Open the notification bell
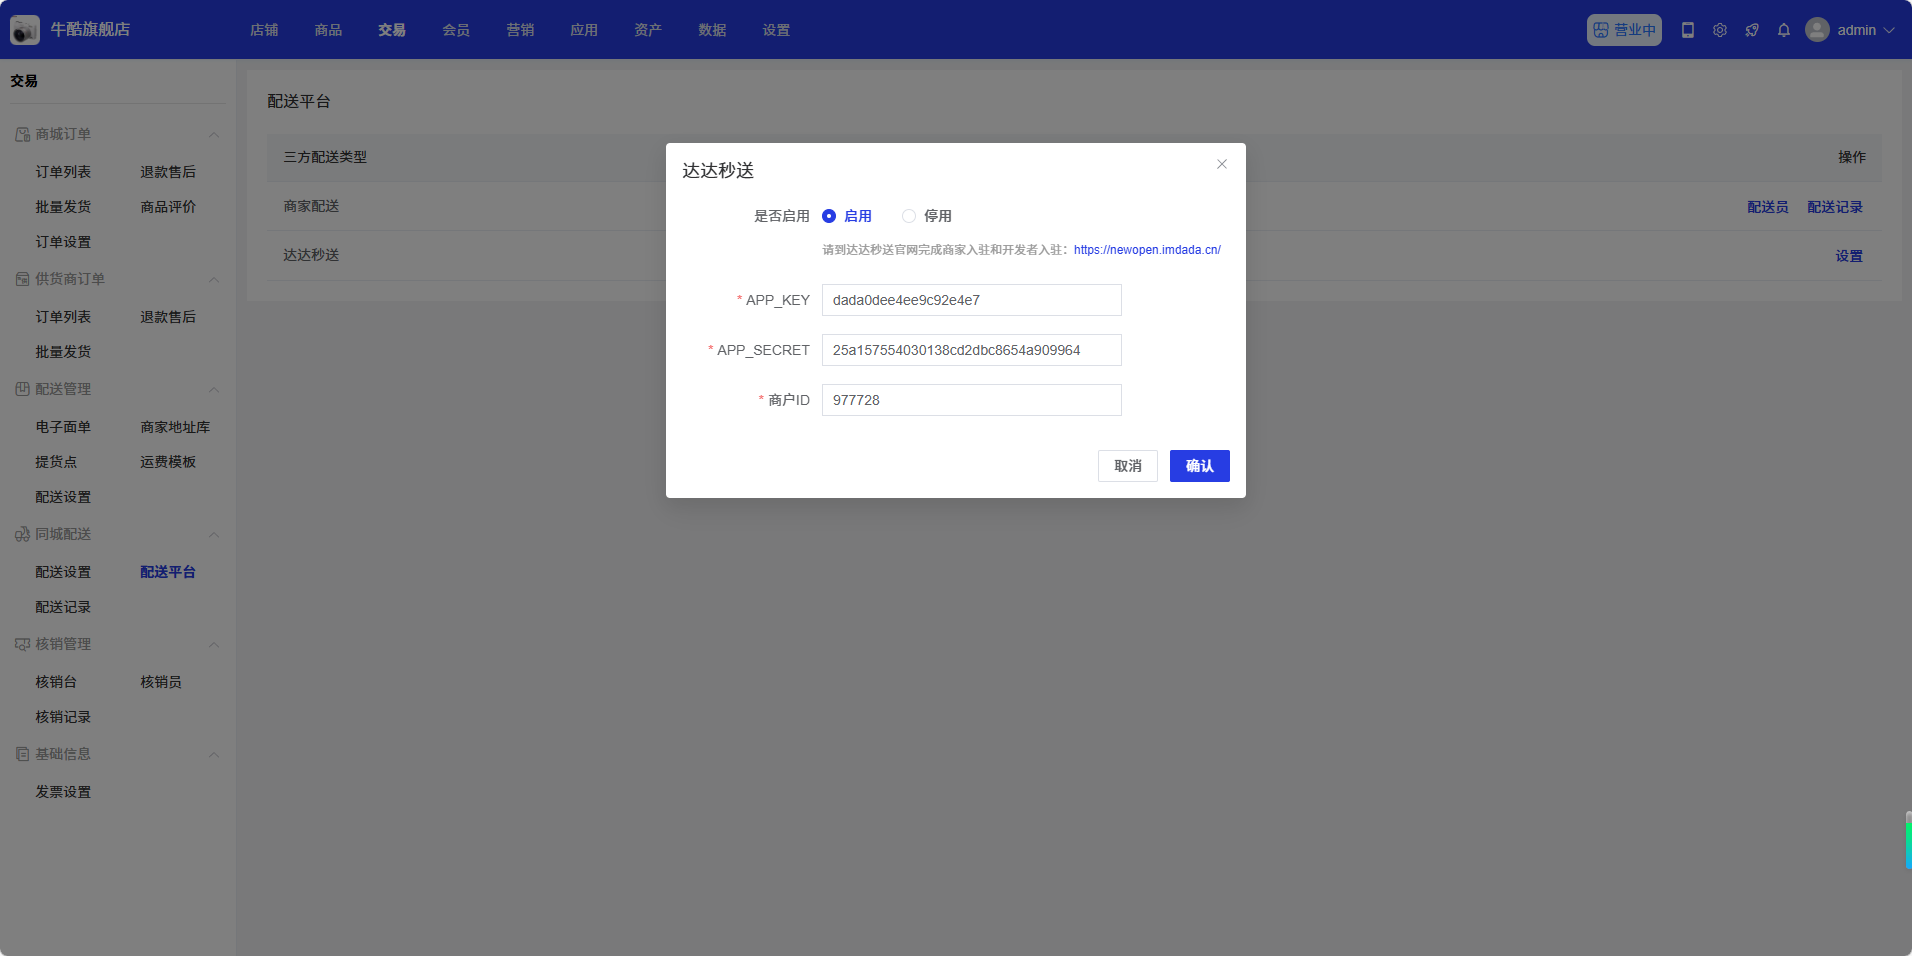This screenshot has width=1912, height=956. (x=1784, y=30)
